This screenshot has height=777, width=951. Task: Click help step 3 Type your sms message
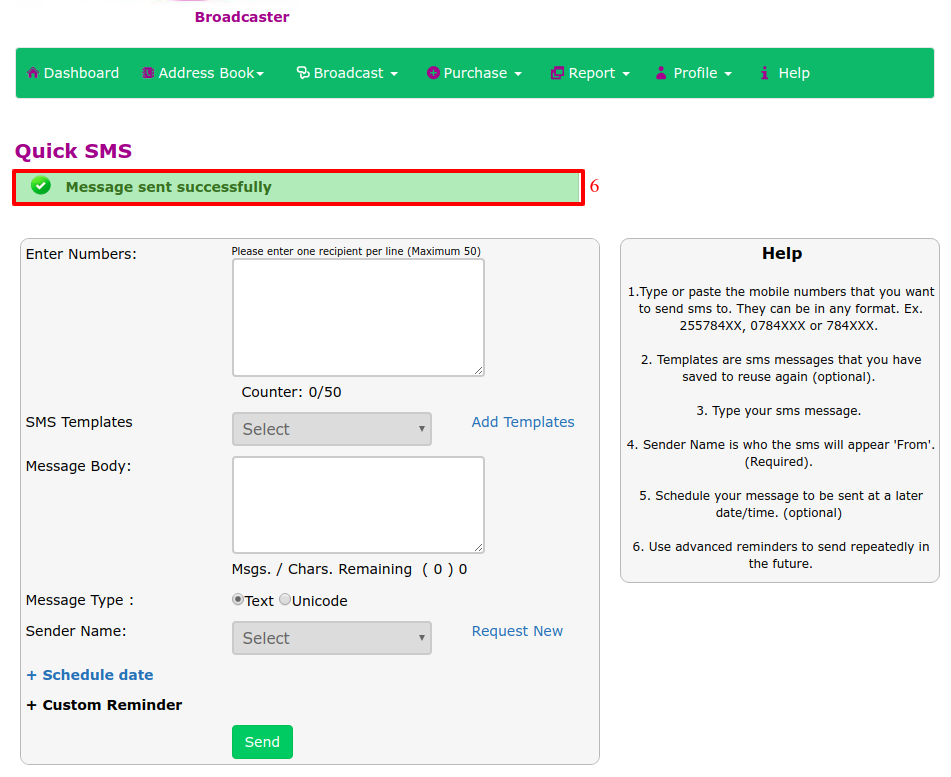coord(779,411)
